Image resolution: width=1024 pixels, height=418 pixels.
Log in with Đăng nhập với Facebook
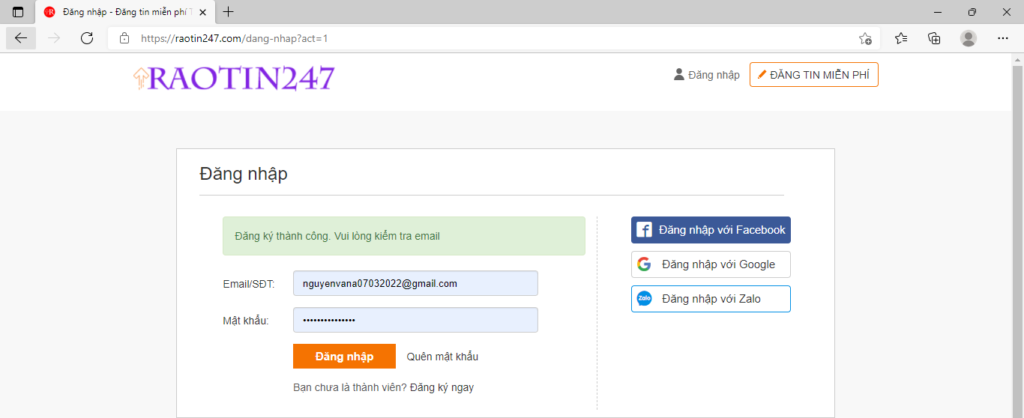pos(711,230)
